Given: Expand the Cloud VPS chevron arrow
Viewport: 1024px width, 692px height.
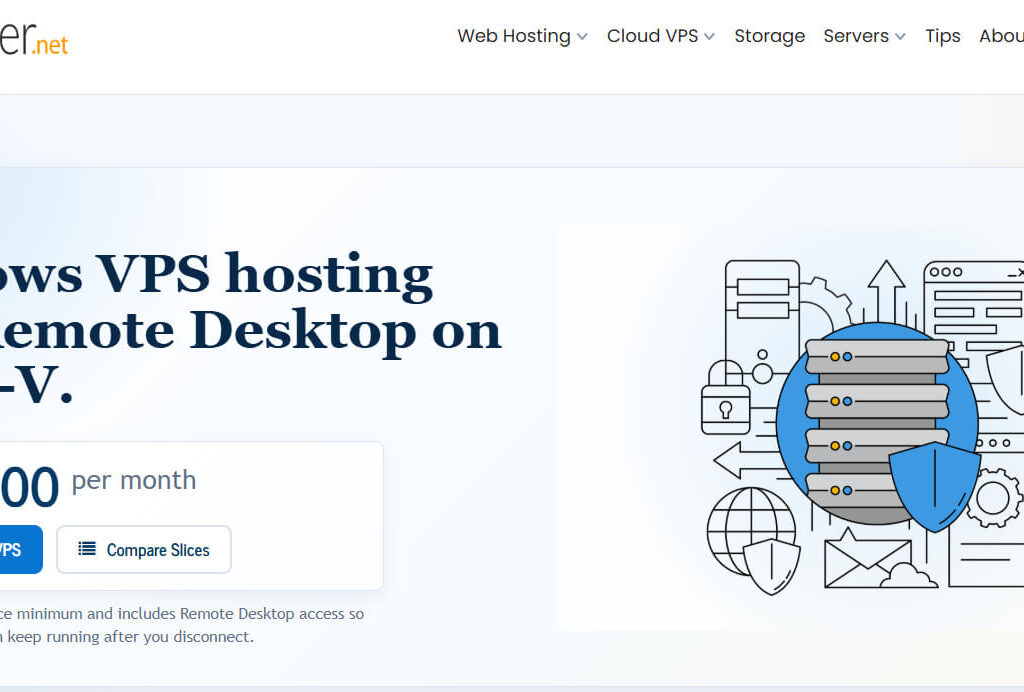Looking at the screenshot, I should 709,37.
